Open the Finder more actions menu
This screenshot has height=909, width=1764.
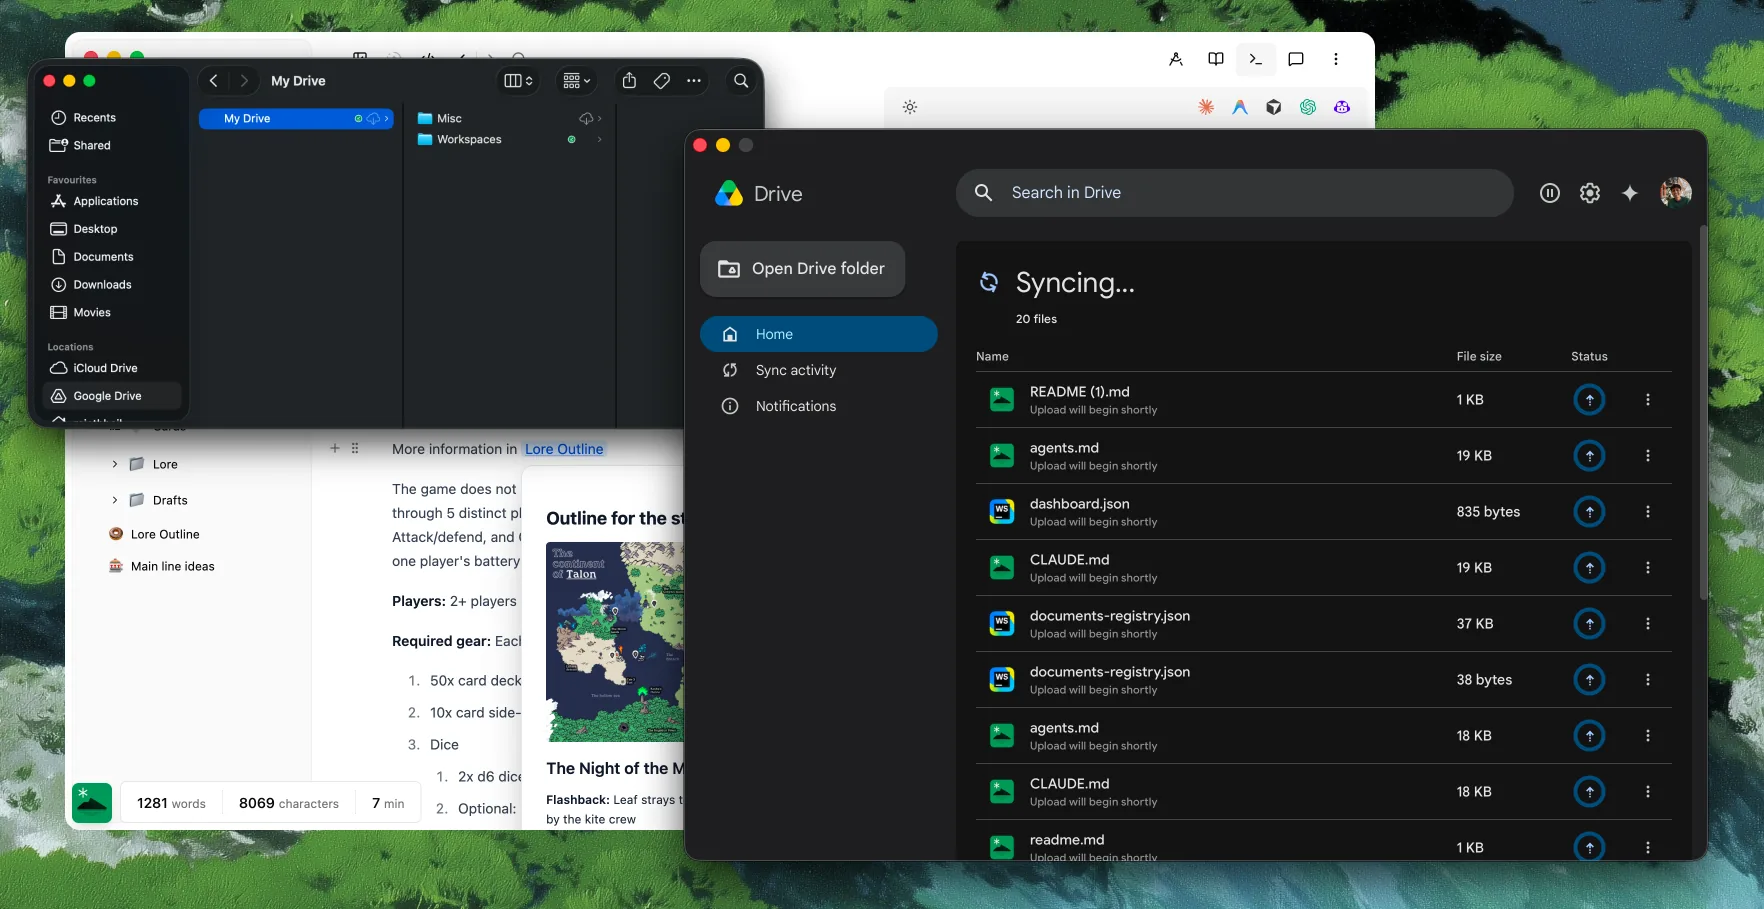point(694,81)
